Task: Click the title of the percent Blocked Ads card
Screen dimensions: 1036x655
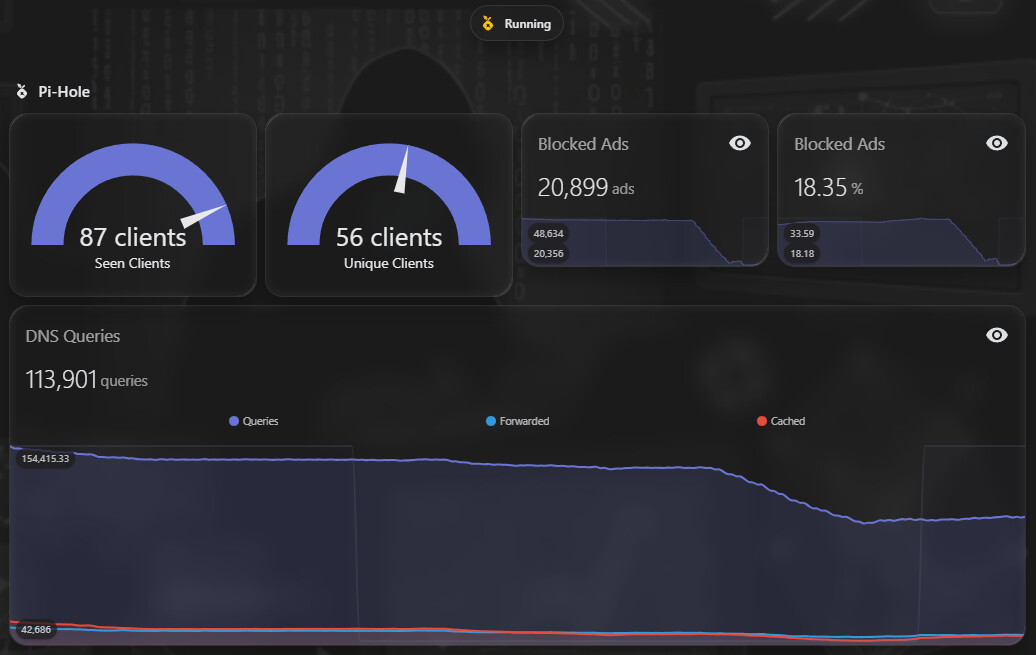Action: (x=839, y=144)
